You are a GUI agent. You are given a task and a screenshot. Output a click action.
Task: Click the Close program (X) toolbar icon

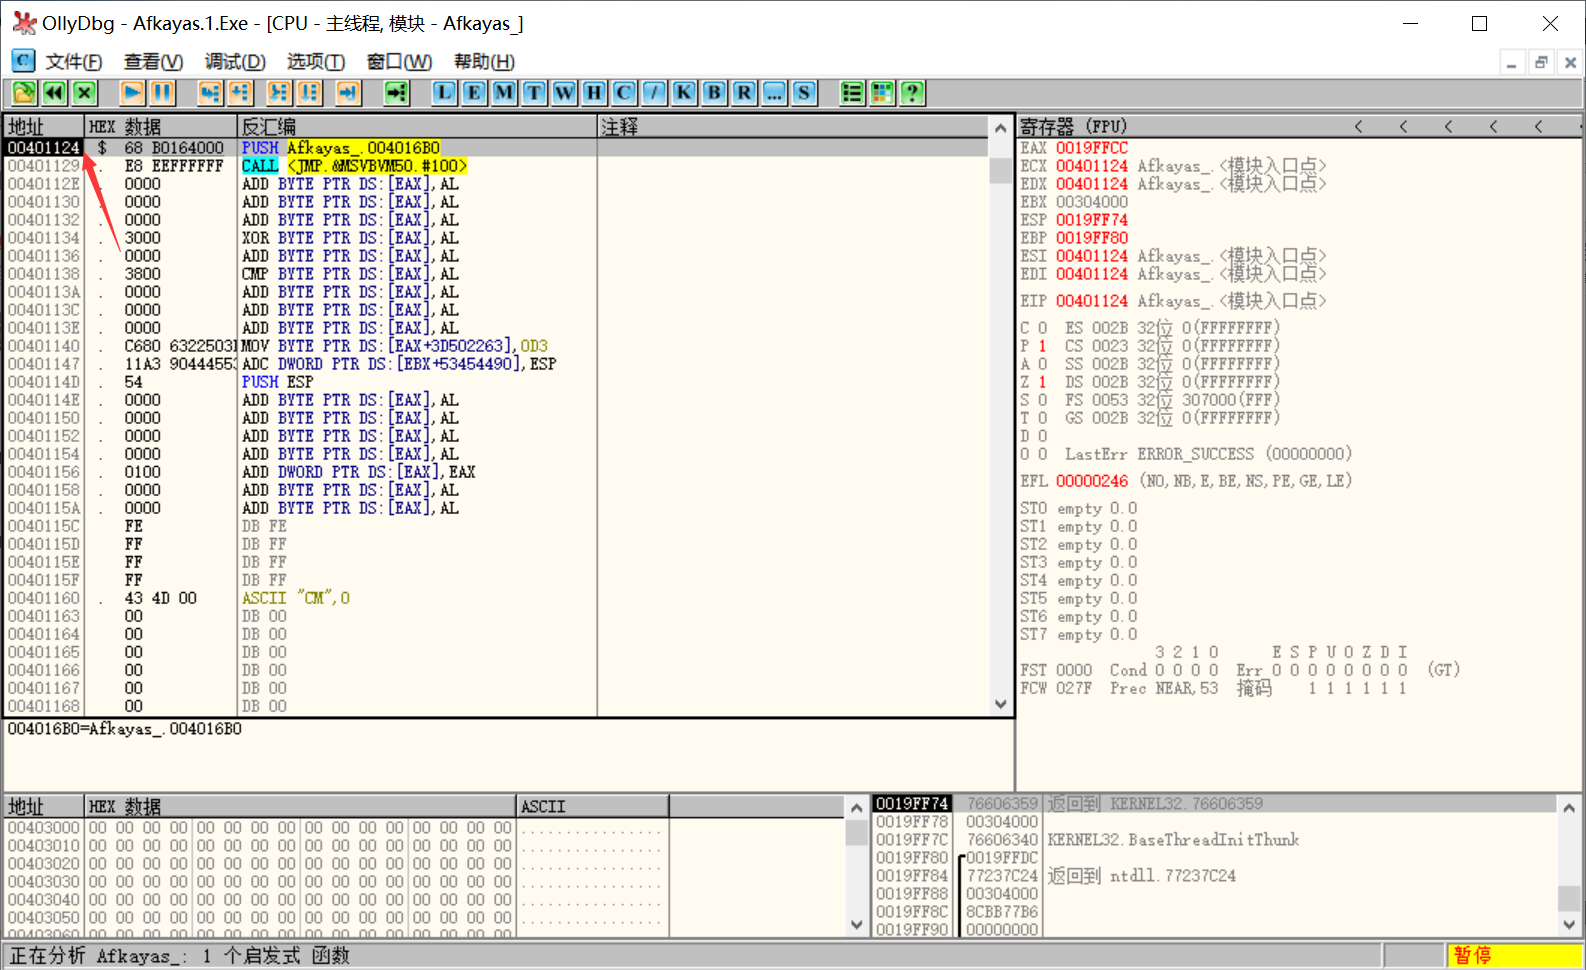click(84, 93)
